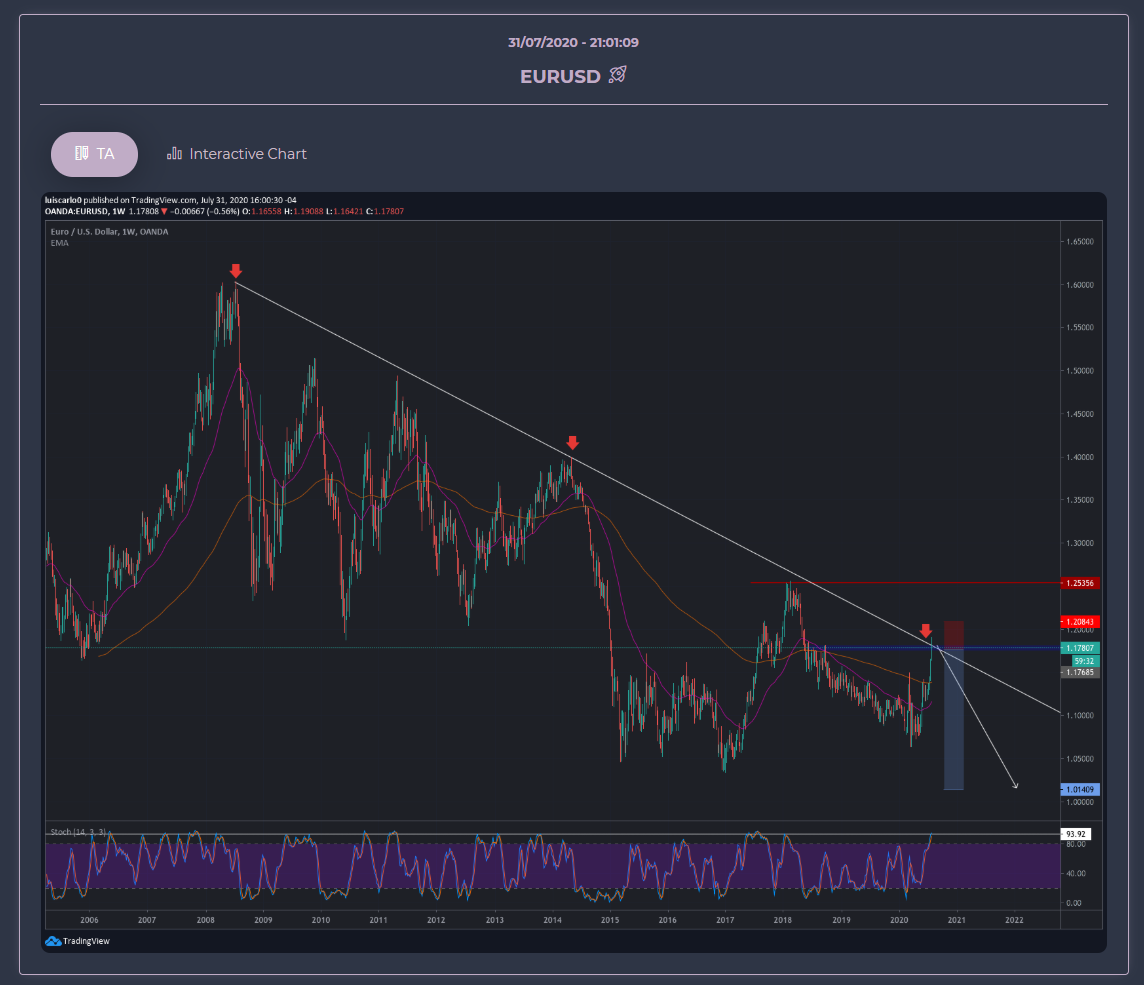Select the red down arrow above the 2020 candles

[x=926, y=631]
